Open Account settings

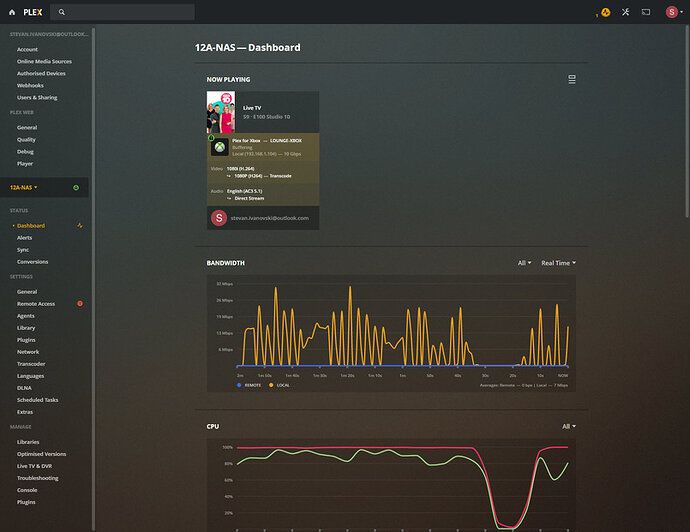pos(27,50)
